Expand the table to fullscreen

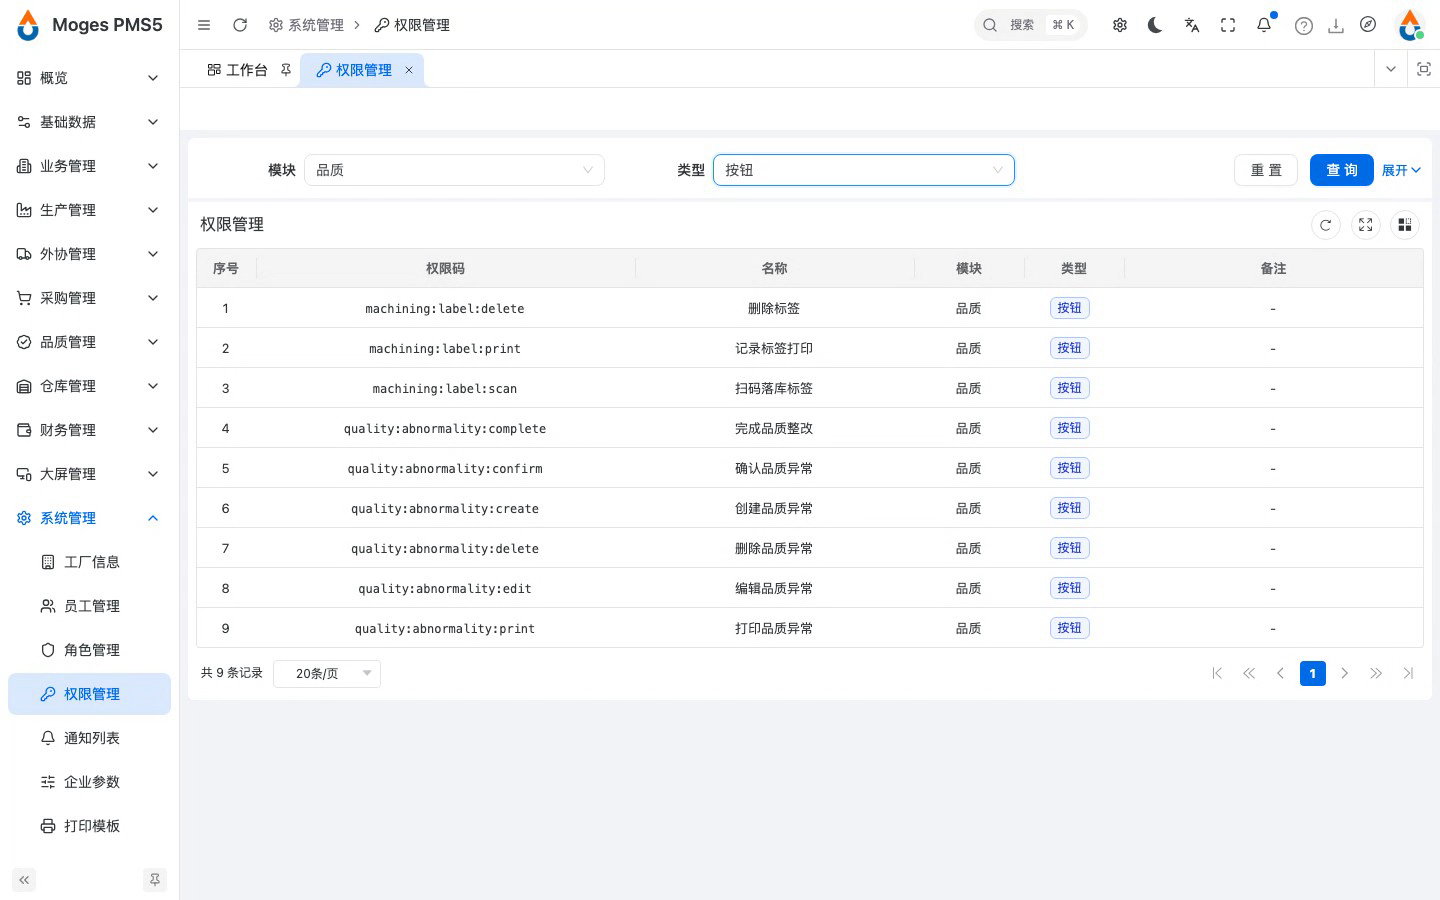pyautogui.click(x=1366, y=225)
